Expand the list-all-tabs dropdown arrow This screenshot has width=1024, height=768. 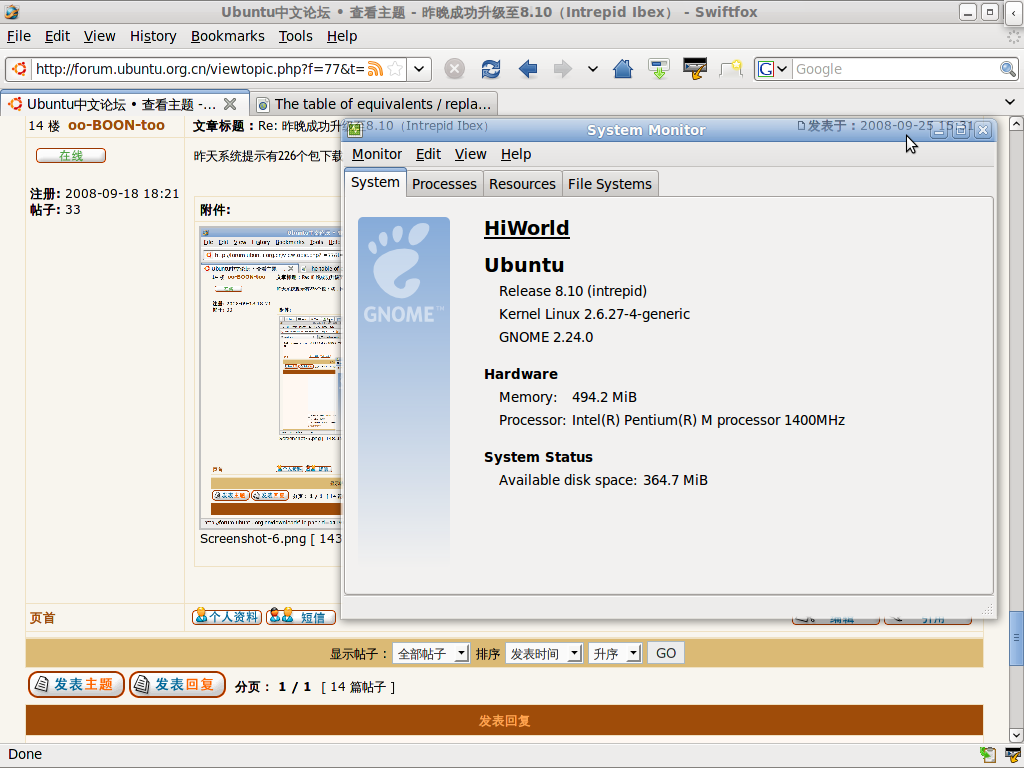1010,102
